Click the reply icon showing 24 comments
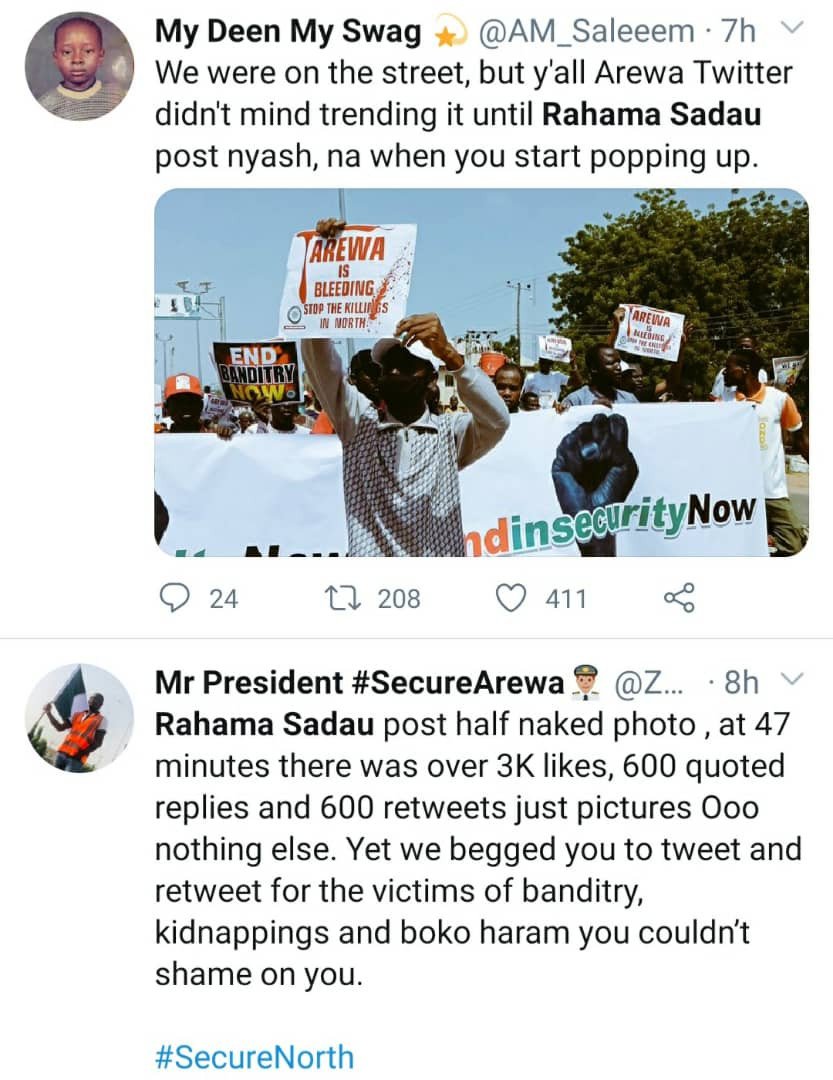The image size is (833, 1080). click(x=174, y=597)
